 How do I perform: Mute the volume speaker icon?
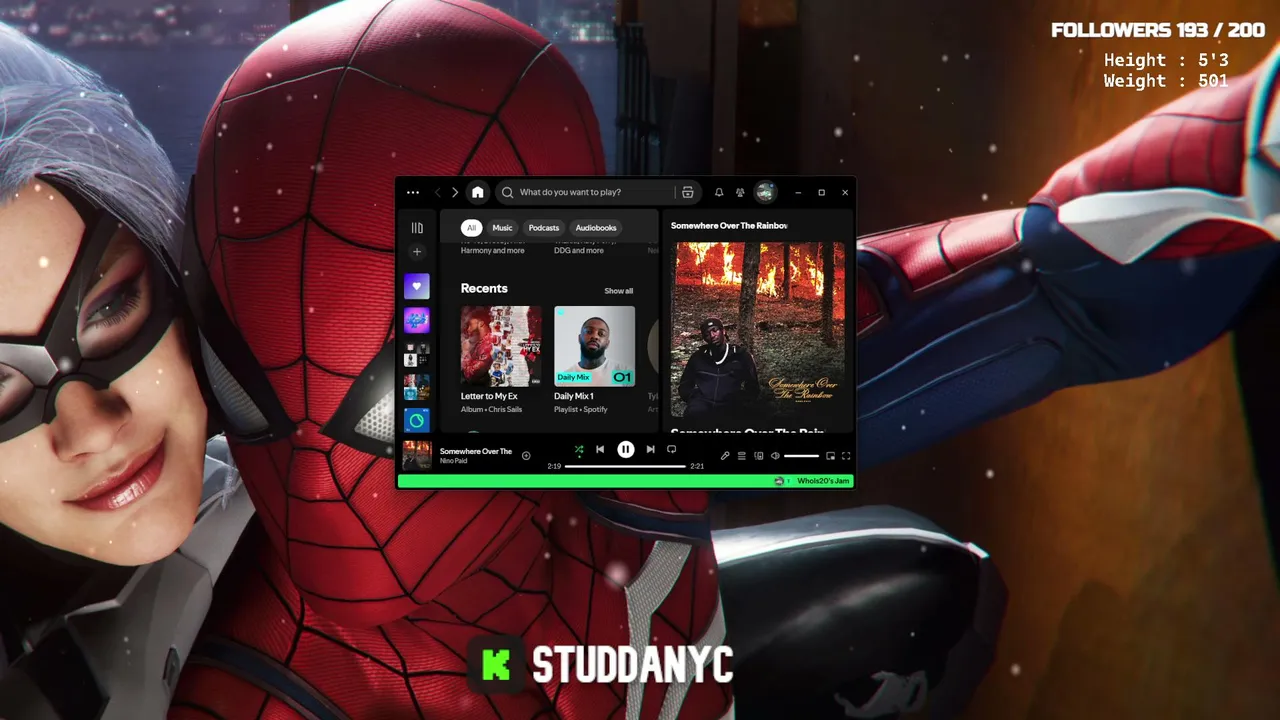pos(775,456)
